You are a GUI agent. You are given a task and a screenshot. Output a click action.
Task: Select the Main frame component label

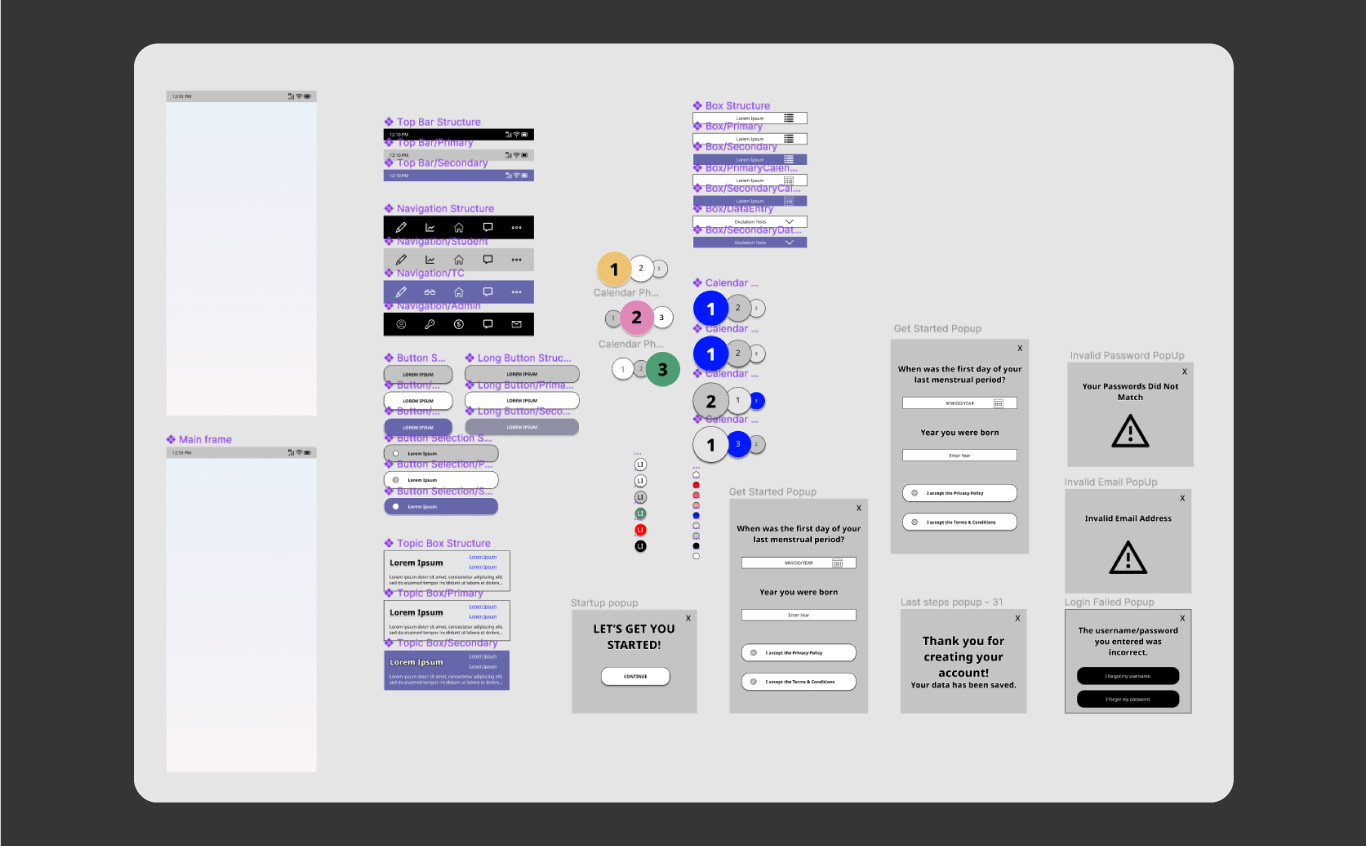pyautogui.click(x=204, y=440)
